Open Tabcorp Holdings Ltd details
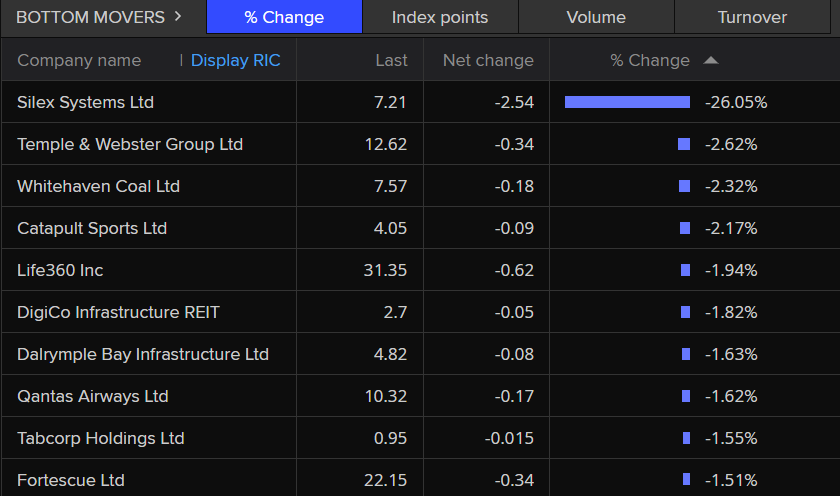The height and width of the screenshot is (496, 840). [x=101, y=438]
